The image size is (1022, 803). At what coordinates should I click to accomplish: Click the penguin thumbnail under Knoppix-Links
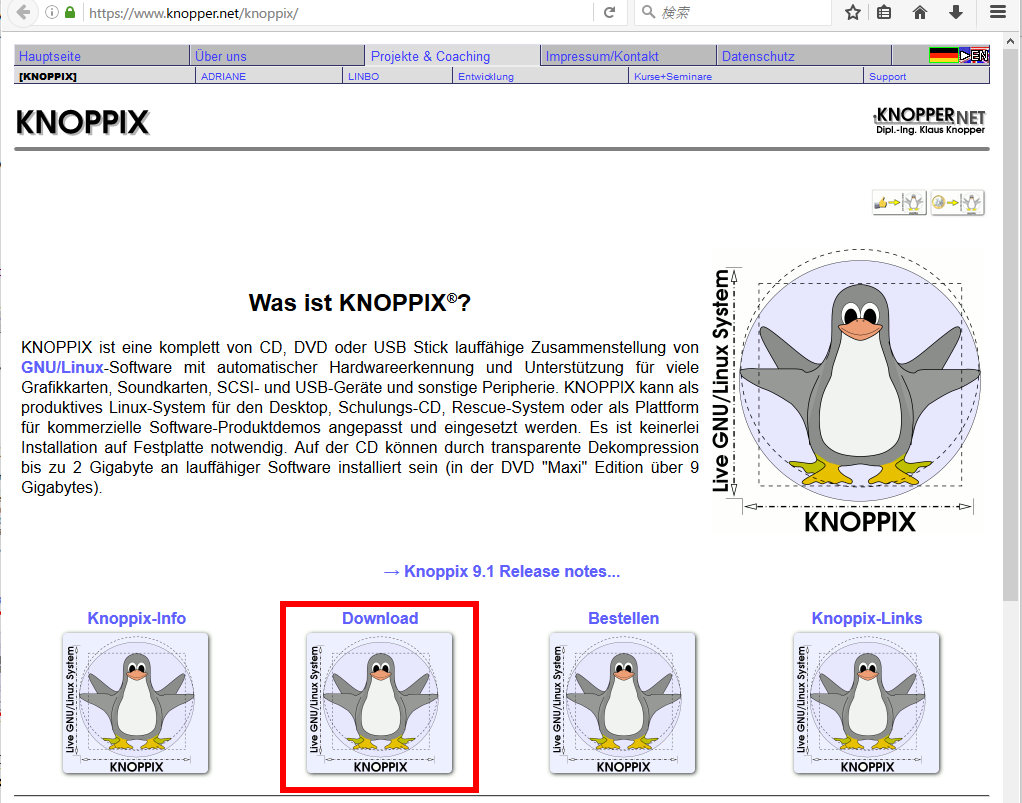pos(866,703)
